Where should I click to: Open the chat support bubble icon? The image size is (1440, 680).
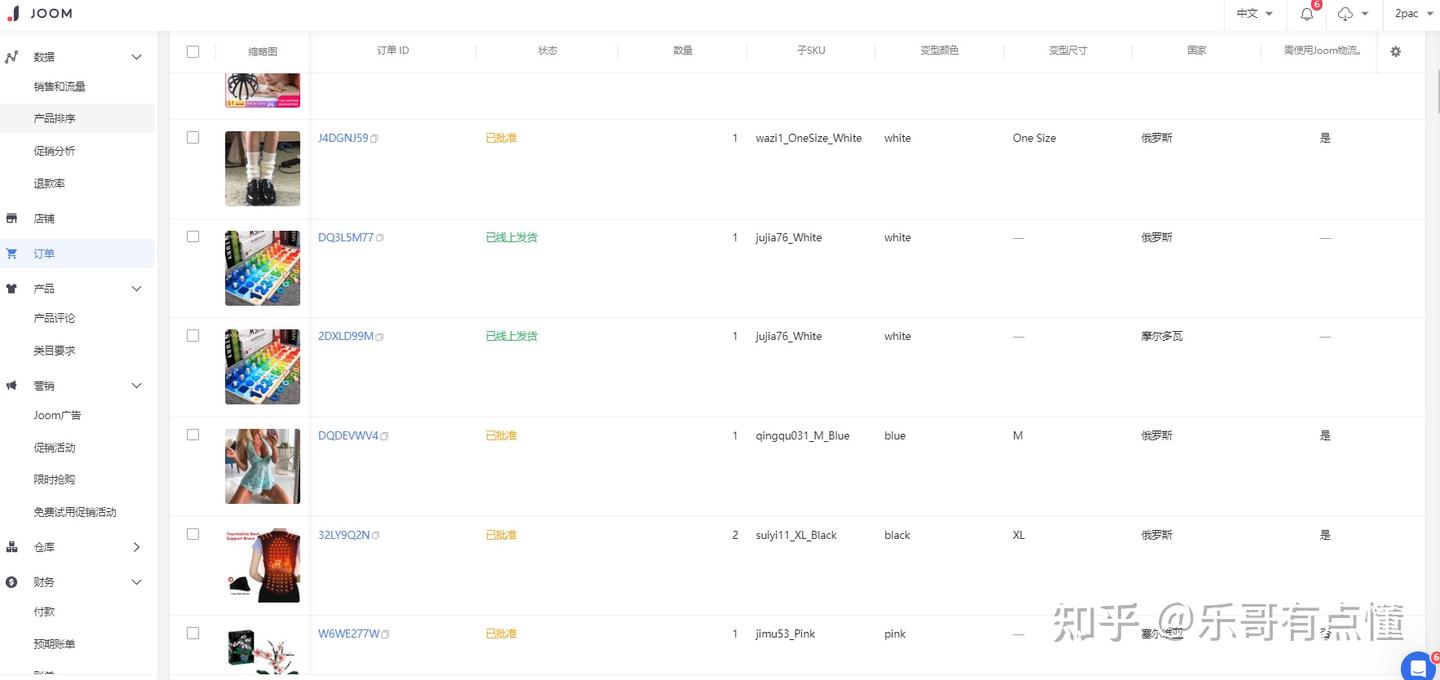tap(1418, 667)
